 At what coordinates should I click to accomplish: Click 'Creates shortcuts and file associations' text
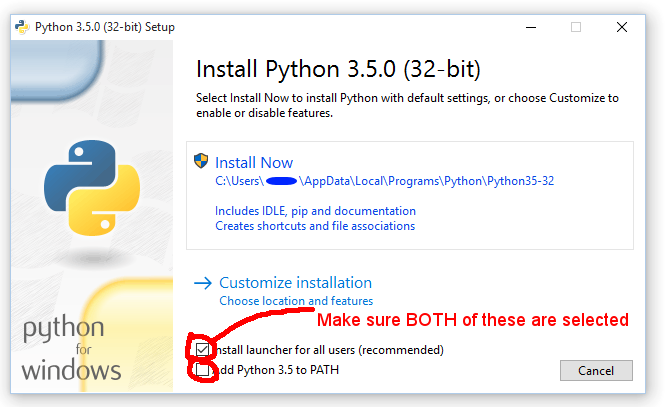pos(315,226)
